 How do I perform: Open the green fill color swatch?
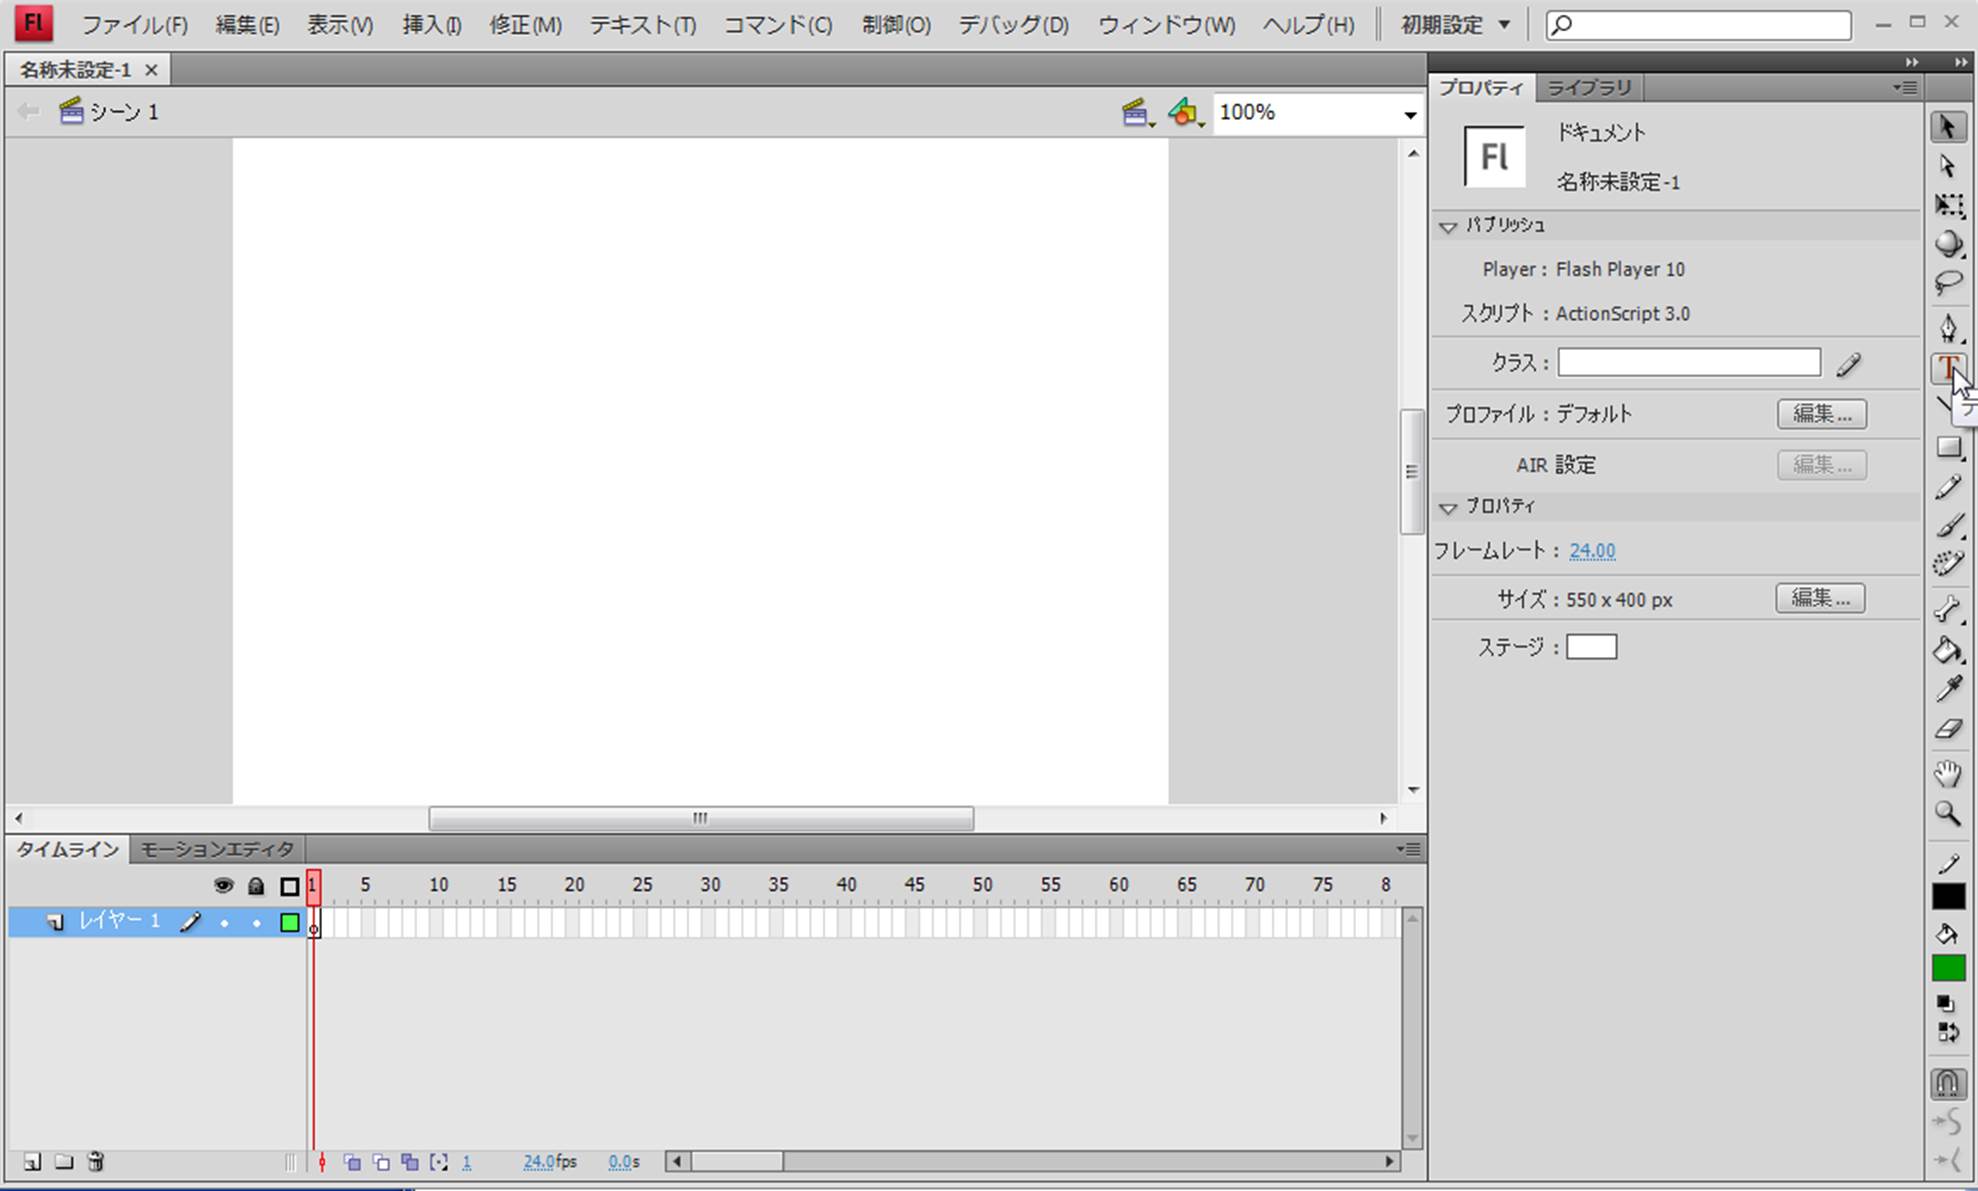coord(1947,968)
